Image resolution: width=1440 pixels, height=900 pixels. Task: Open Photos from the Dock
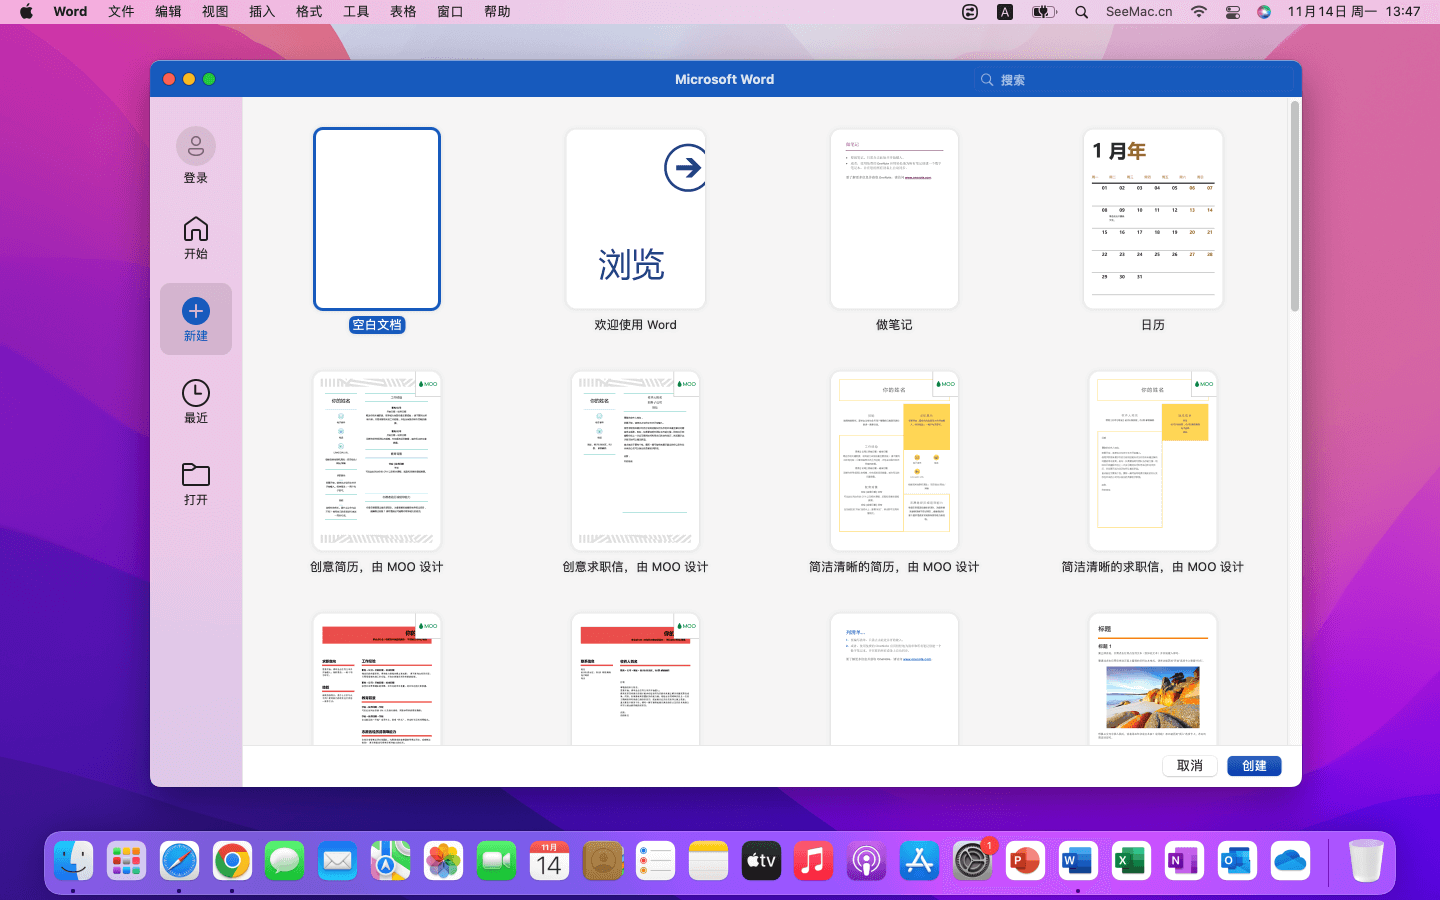tap(444, 861)
